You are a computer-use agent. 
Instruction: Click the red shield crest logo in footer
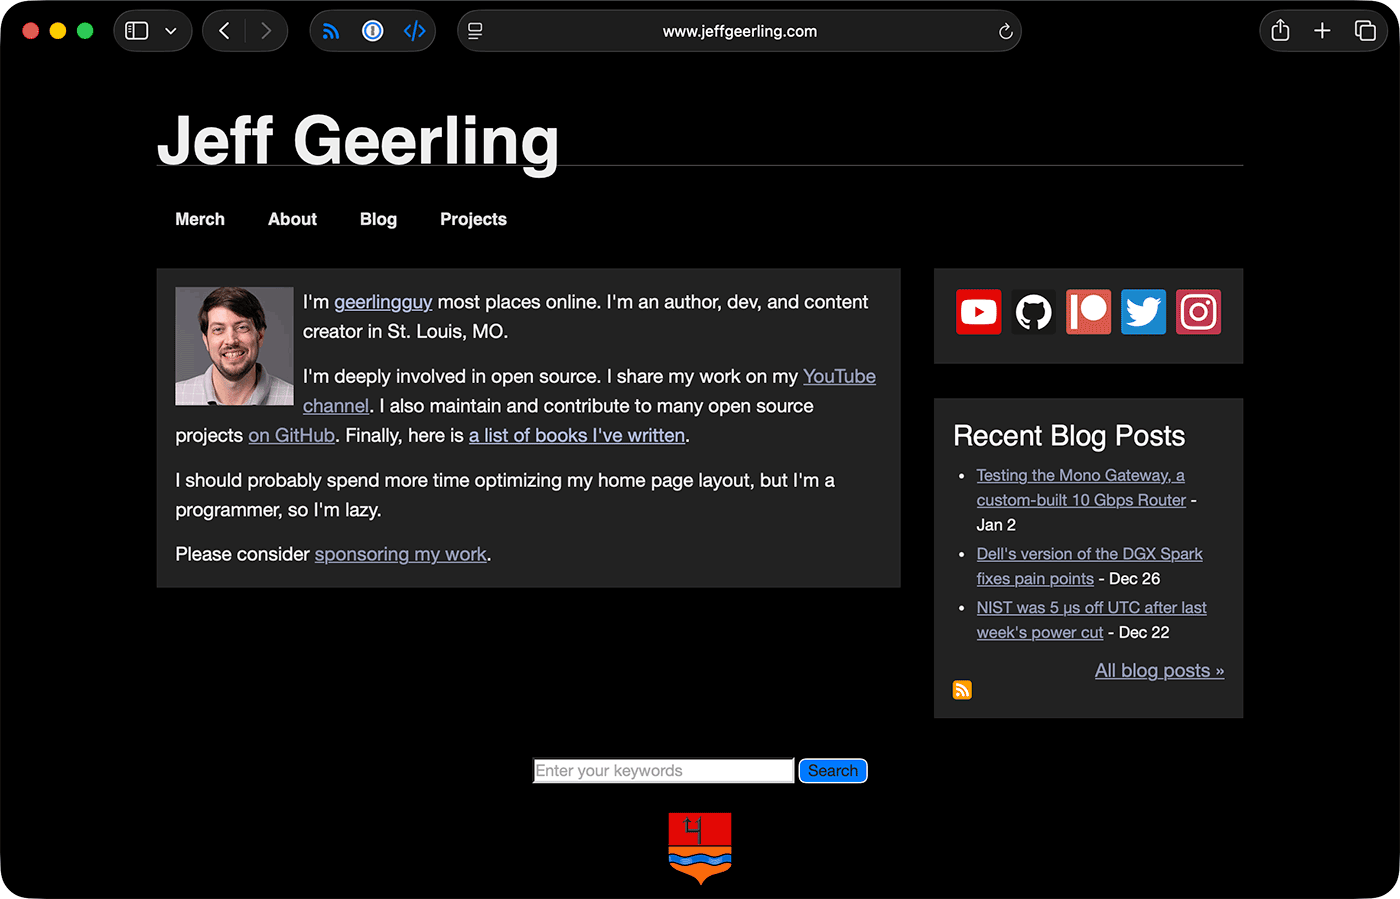point(700,848)
